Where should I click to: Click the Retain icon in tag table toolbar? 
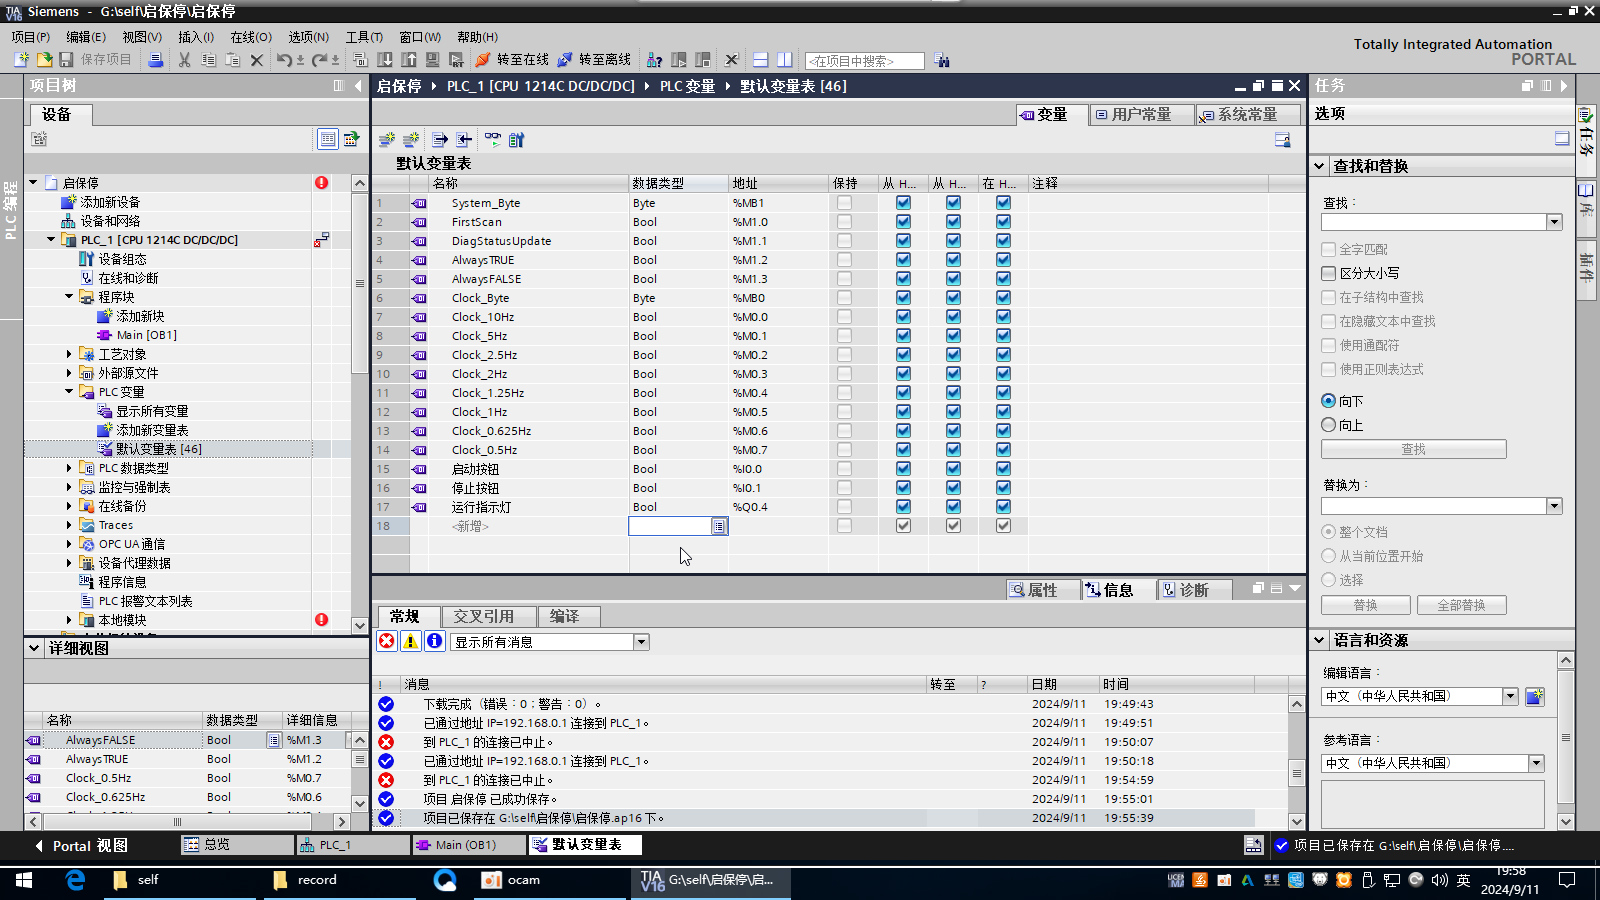pos(516,140)
